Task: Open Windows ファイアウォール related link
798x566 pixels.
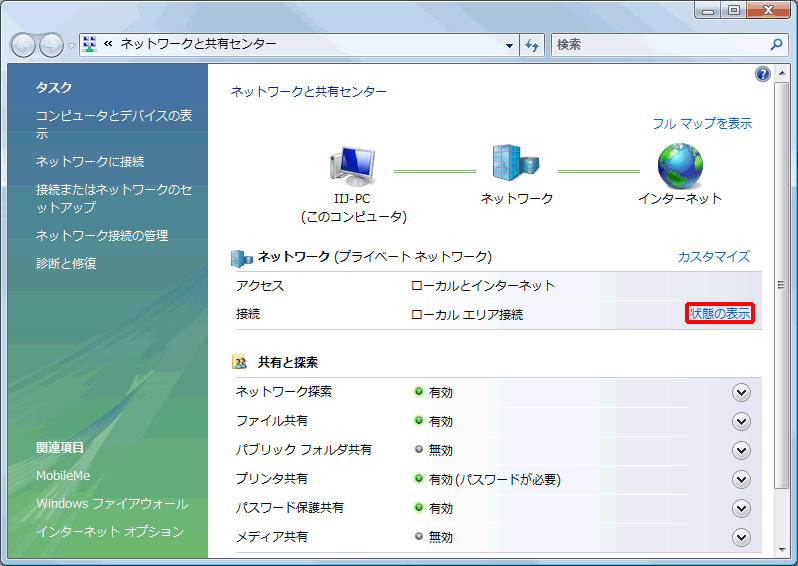Action: (112, 504)
